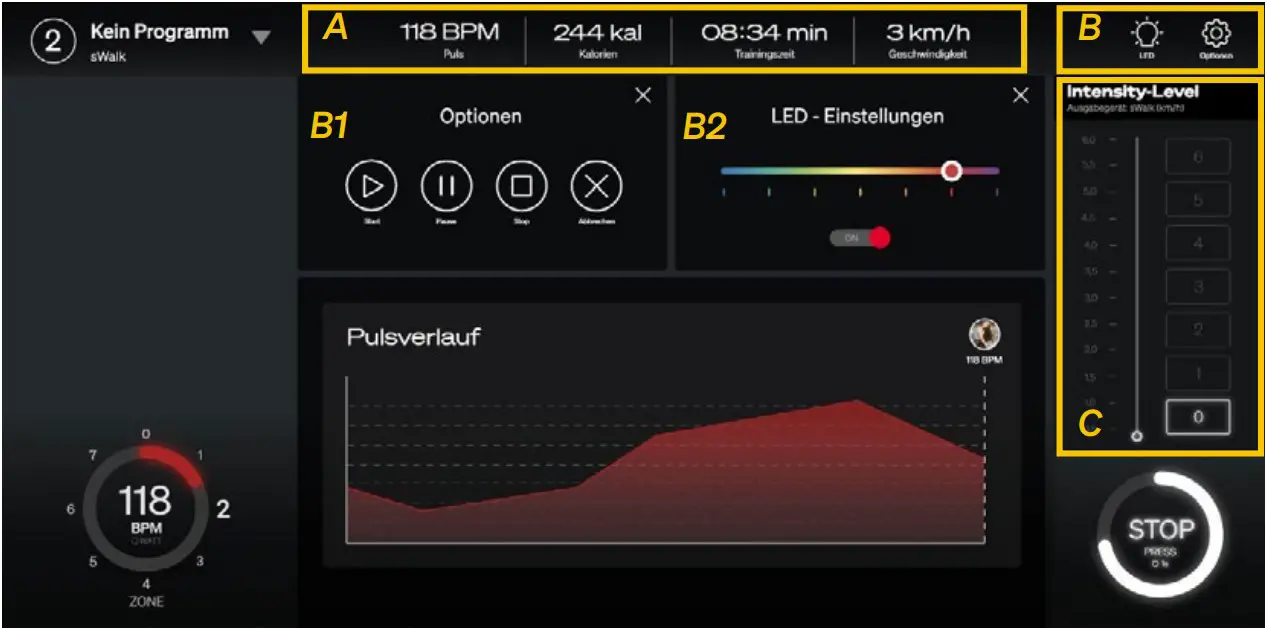This screenshot has width=1267, height=629.
Task: Click the Pulsverlauf chart title
Action: [x=413, y=336]
